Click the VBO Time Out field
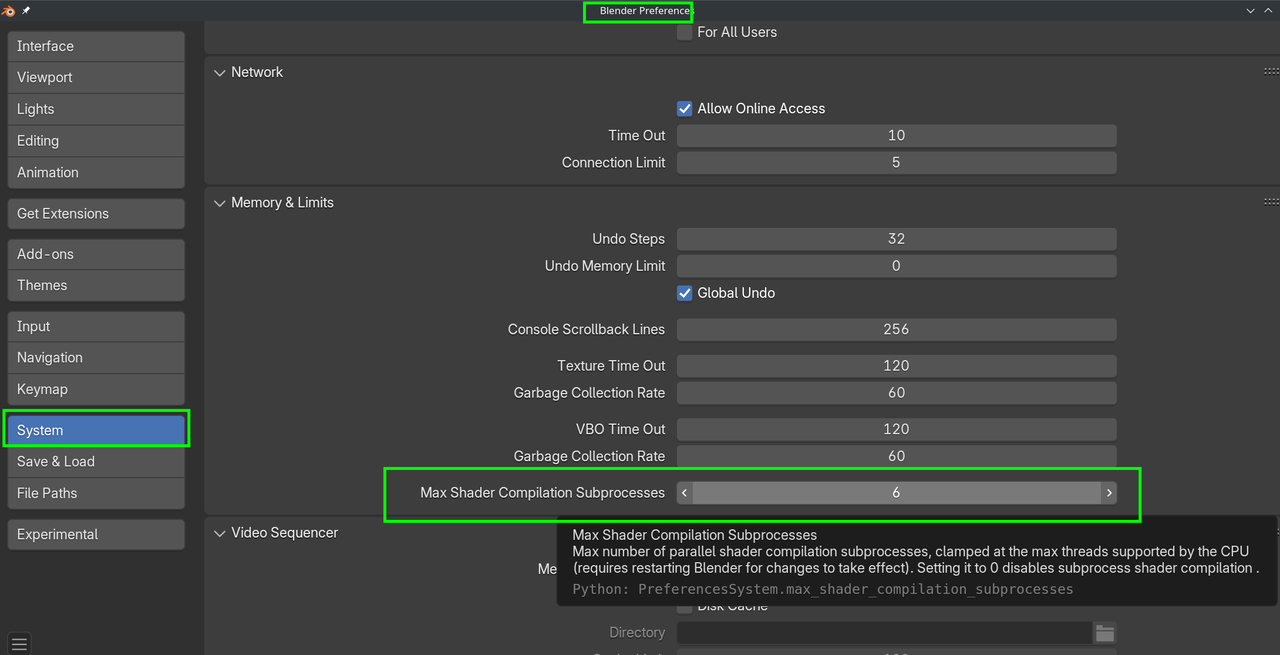 coord(896,429)
